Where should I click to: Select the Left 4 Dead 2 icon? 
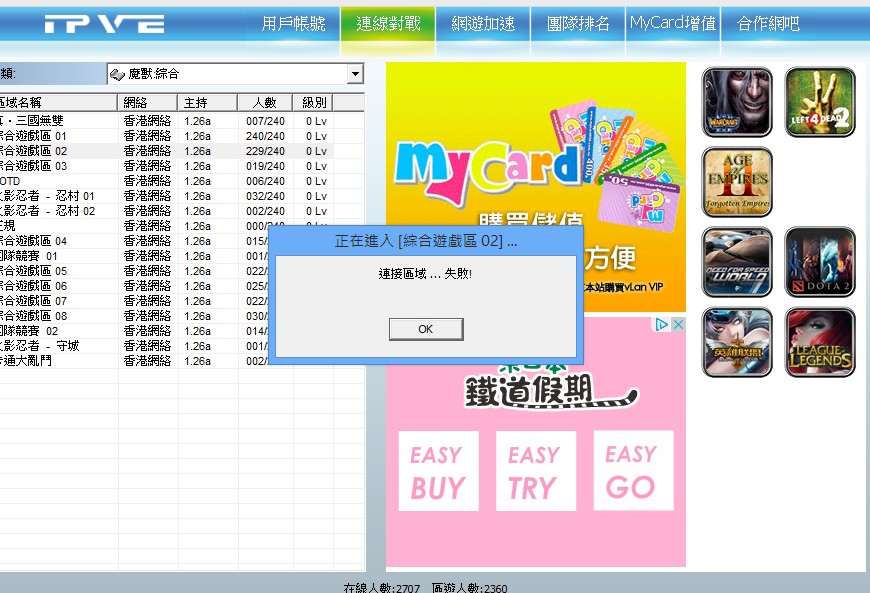tap(820, 102)
